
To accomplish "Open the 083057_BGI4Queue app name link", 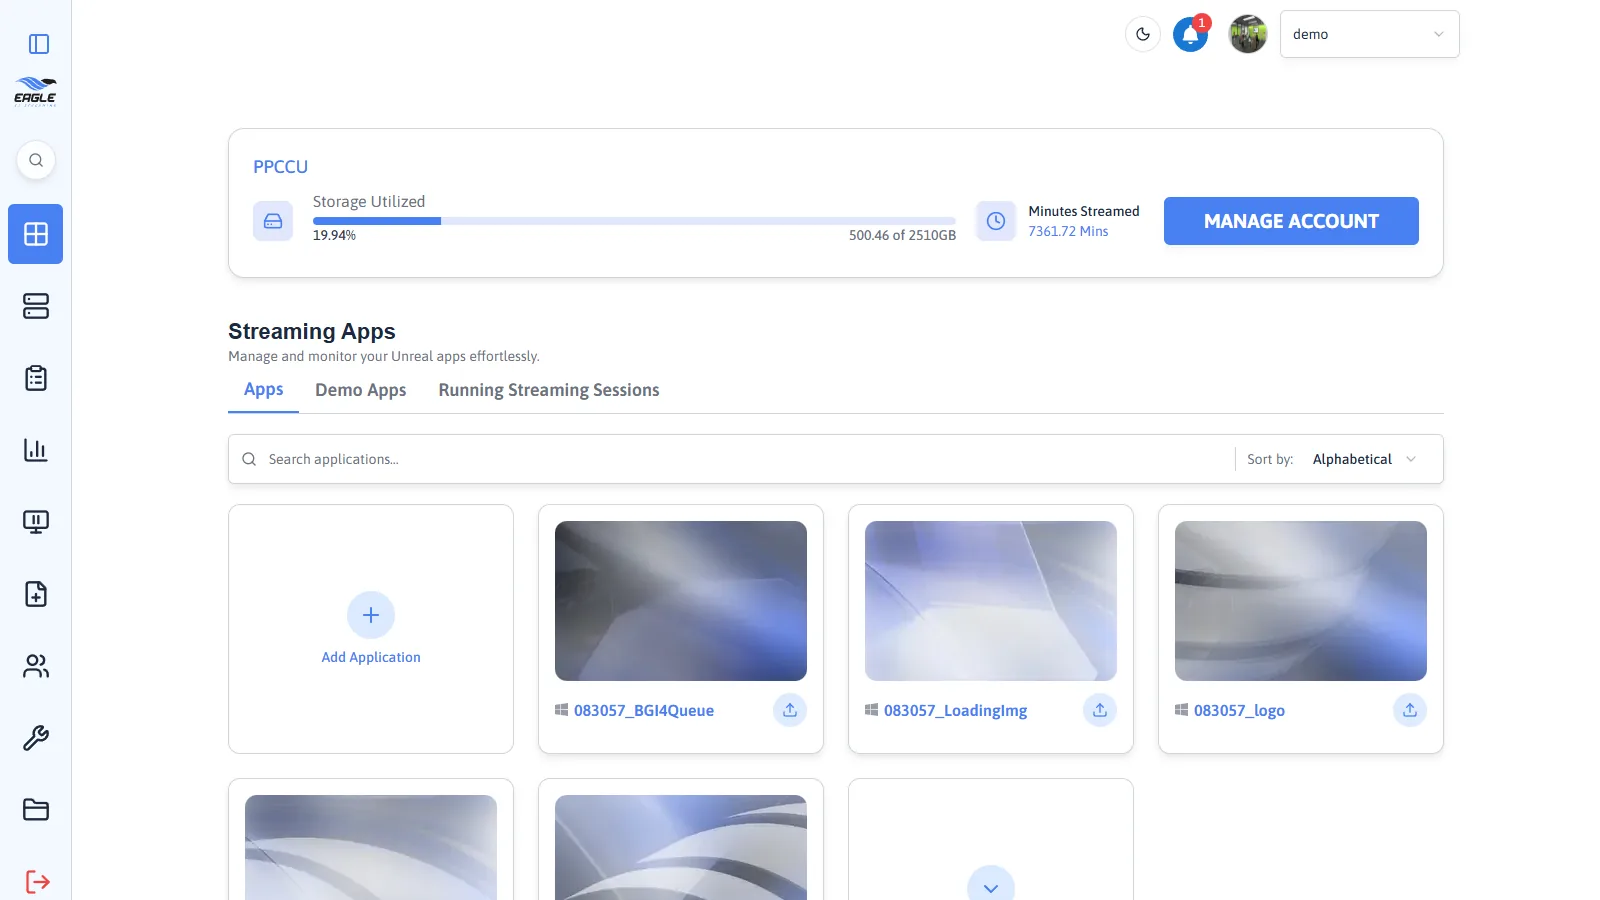I will click(644, 710).
